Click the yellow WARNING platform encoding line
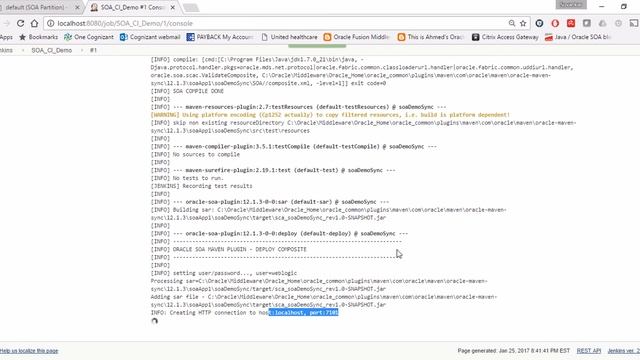640x360 pixels. 330,115
